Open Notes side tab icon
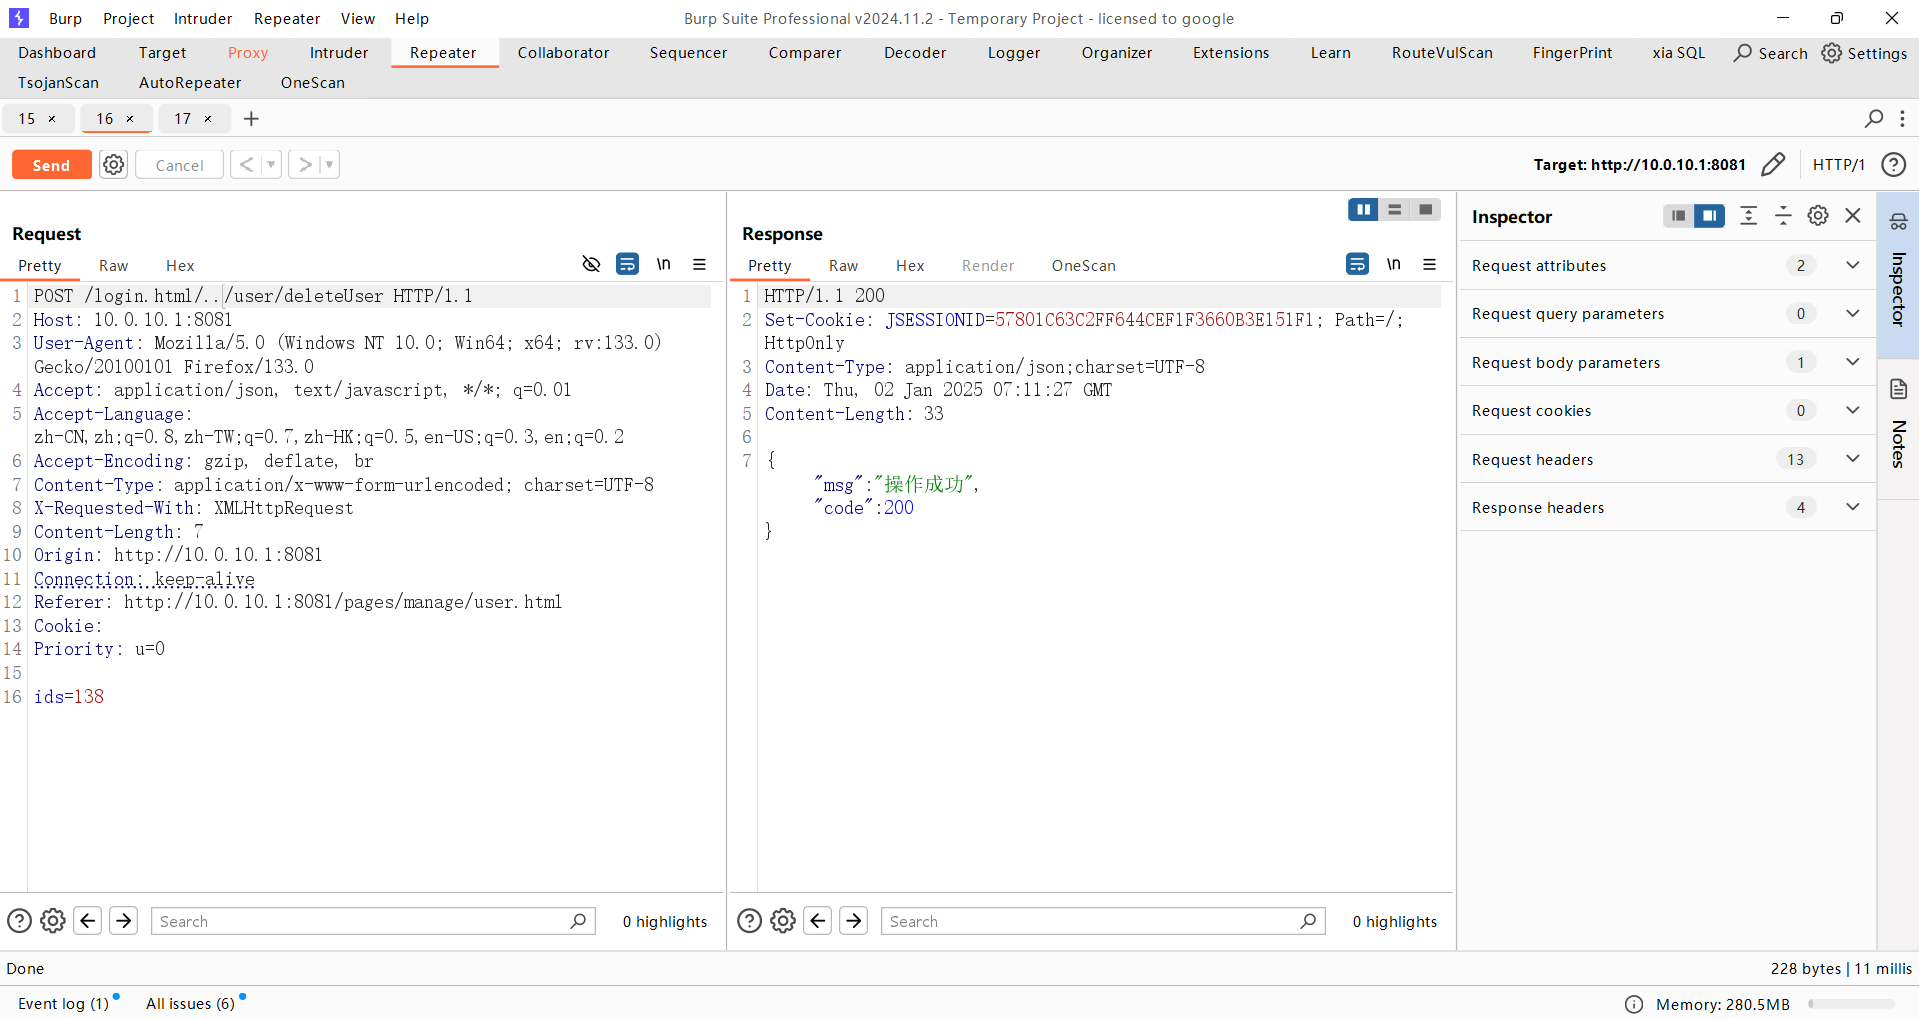 (1898, 389)
